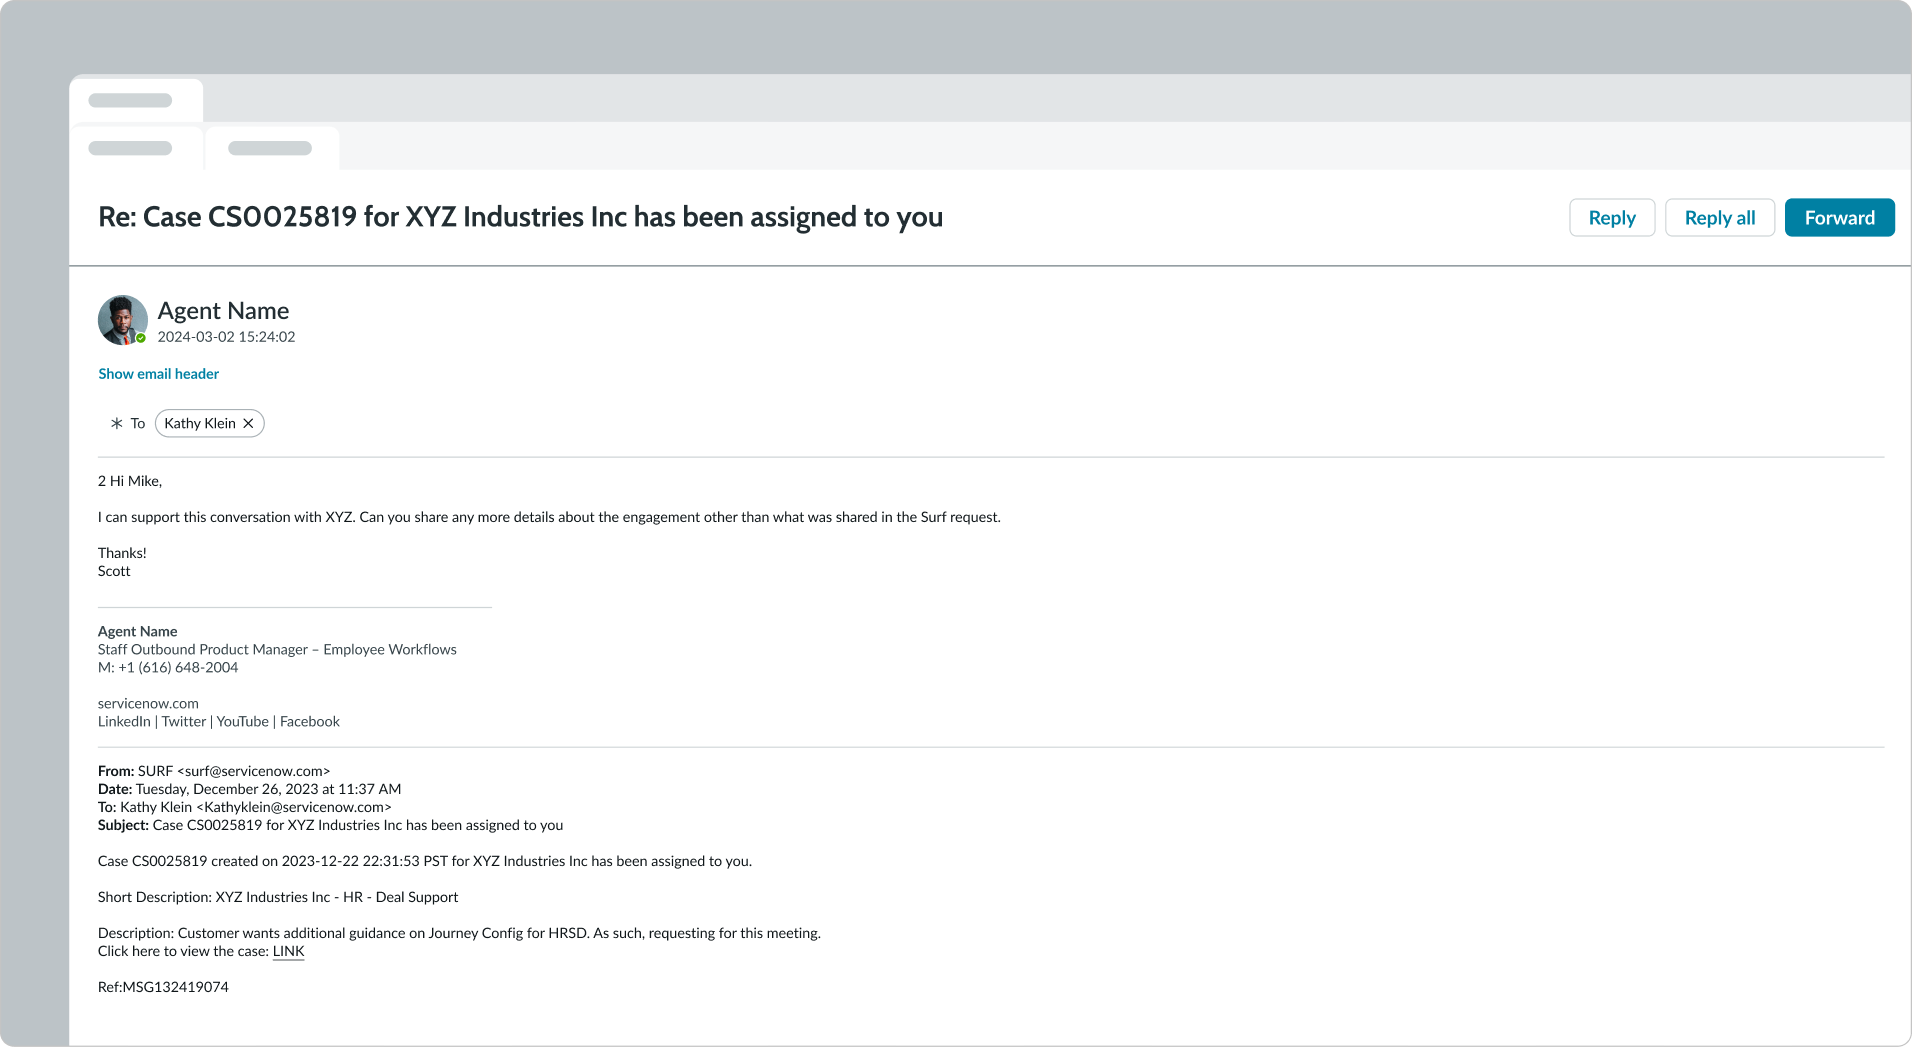Select the Kathy Klein recipient pill
1912x1047 pixels.
click(x=199, y=423)
